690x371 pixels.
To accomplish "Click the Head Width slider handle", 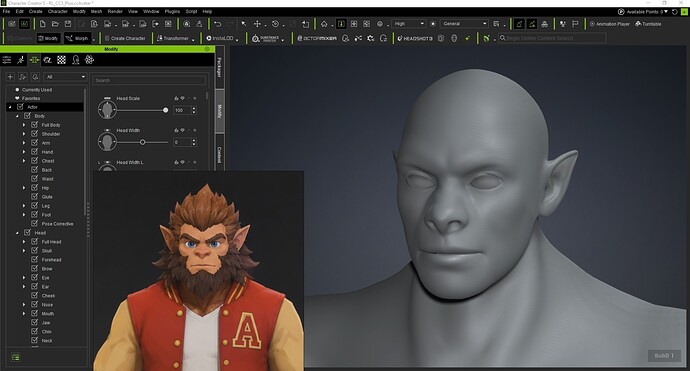I will (143, 142).
